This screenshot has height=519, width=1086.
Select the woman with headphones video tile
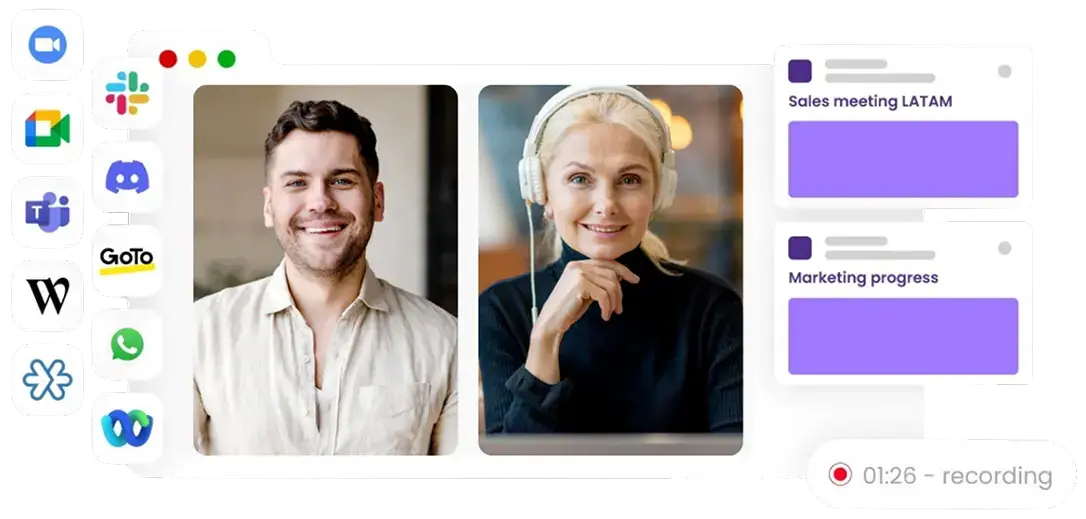click(610, 270)
